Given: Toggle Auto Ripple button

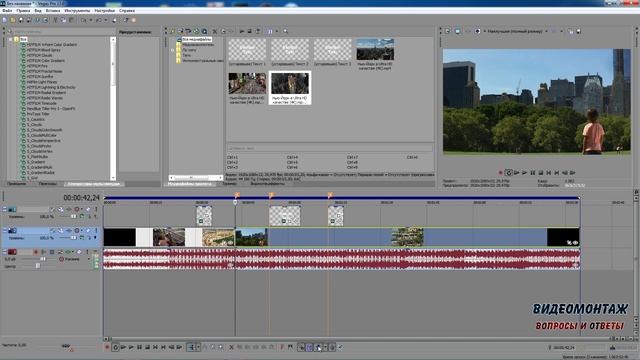Looking at the screenshot, I should (x=318, y=347).
